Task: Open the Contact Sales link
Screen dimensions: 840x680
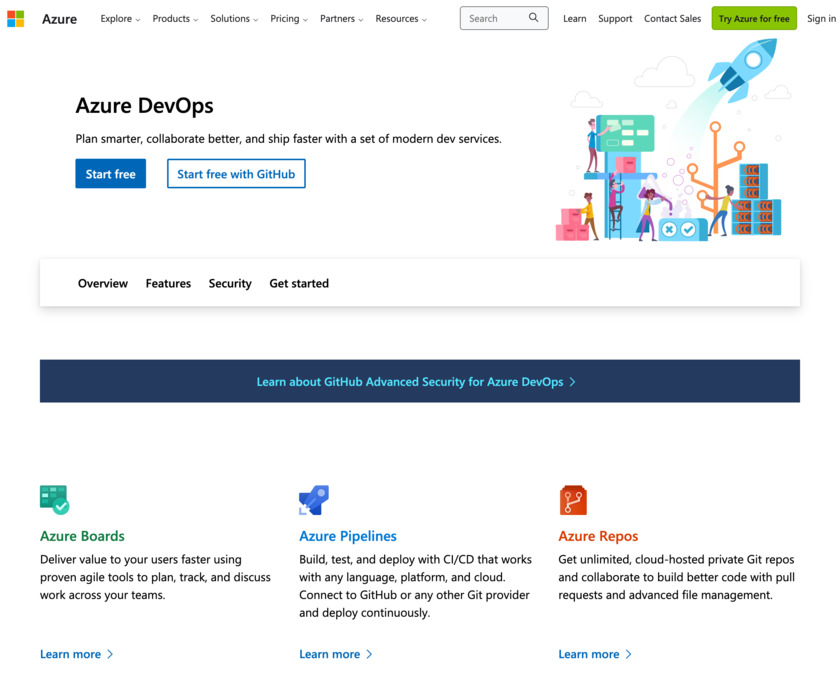Action: 672,19
